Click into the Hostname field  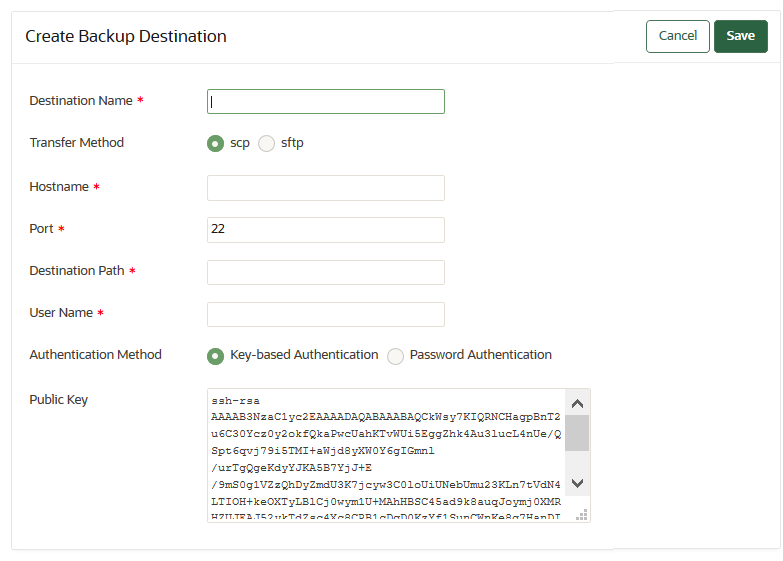point(325,188)
